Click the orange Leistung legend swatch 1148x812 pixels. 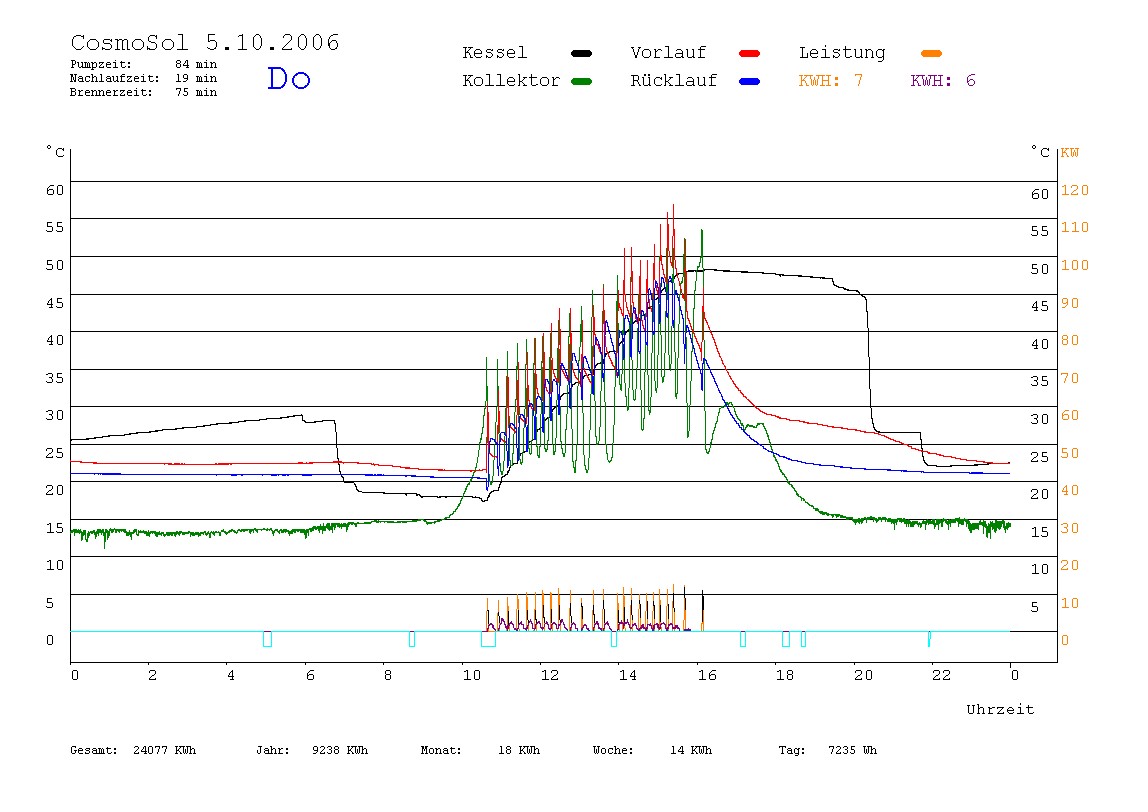click(x=931, y=53)
